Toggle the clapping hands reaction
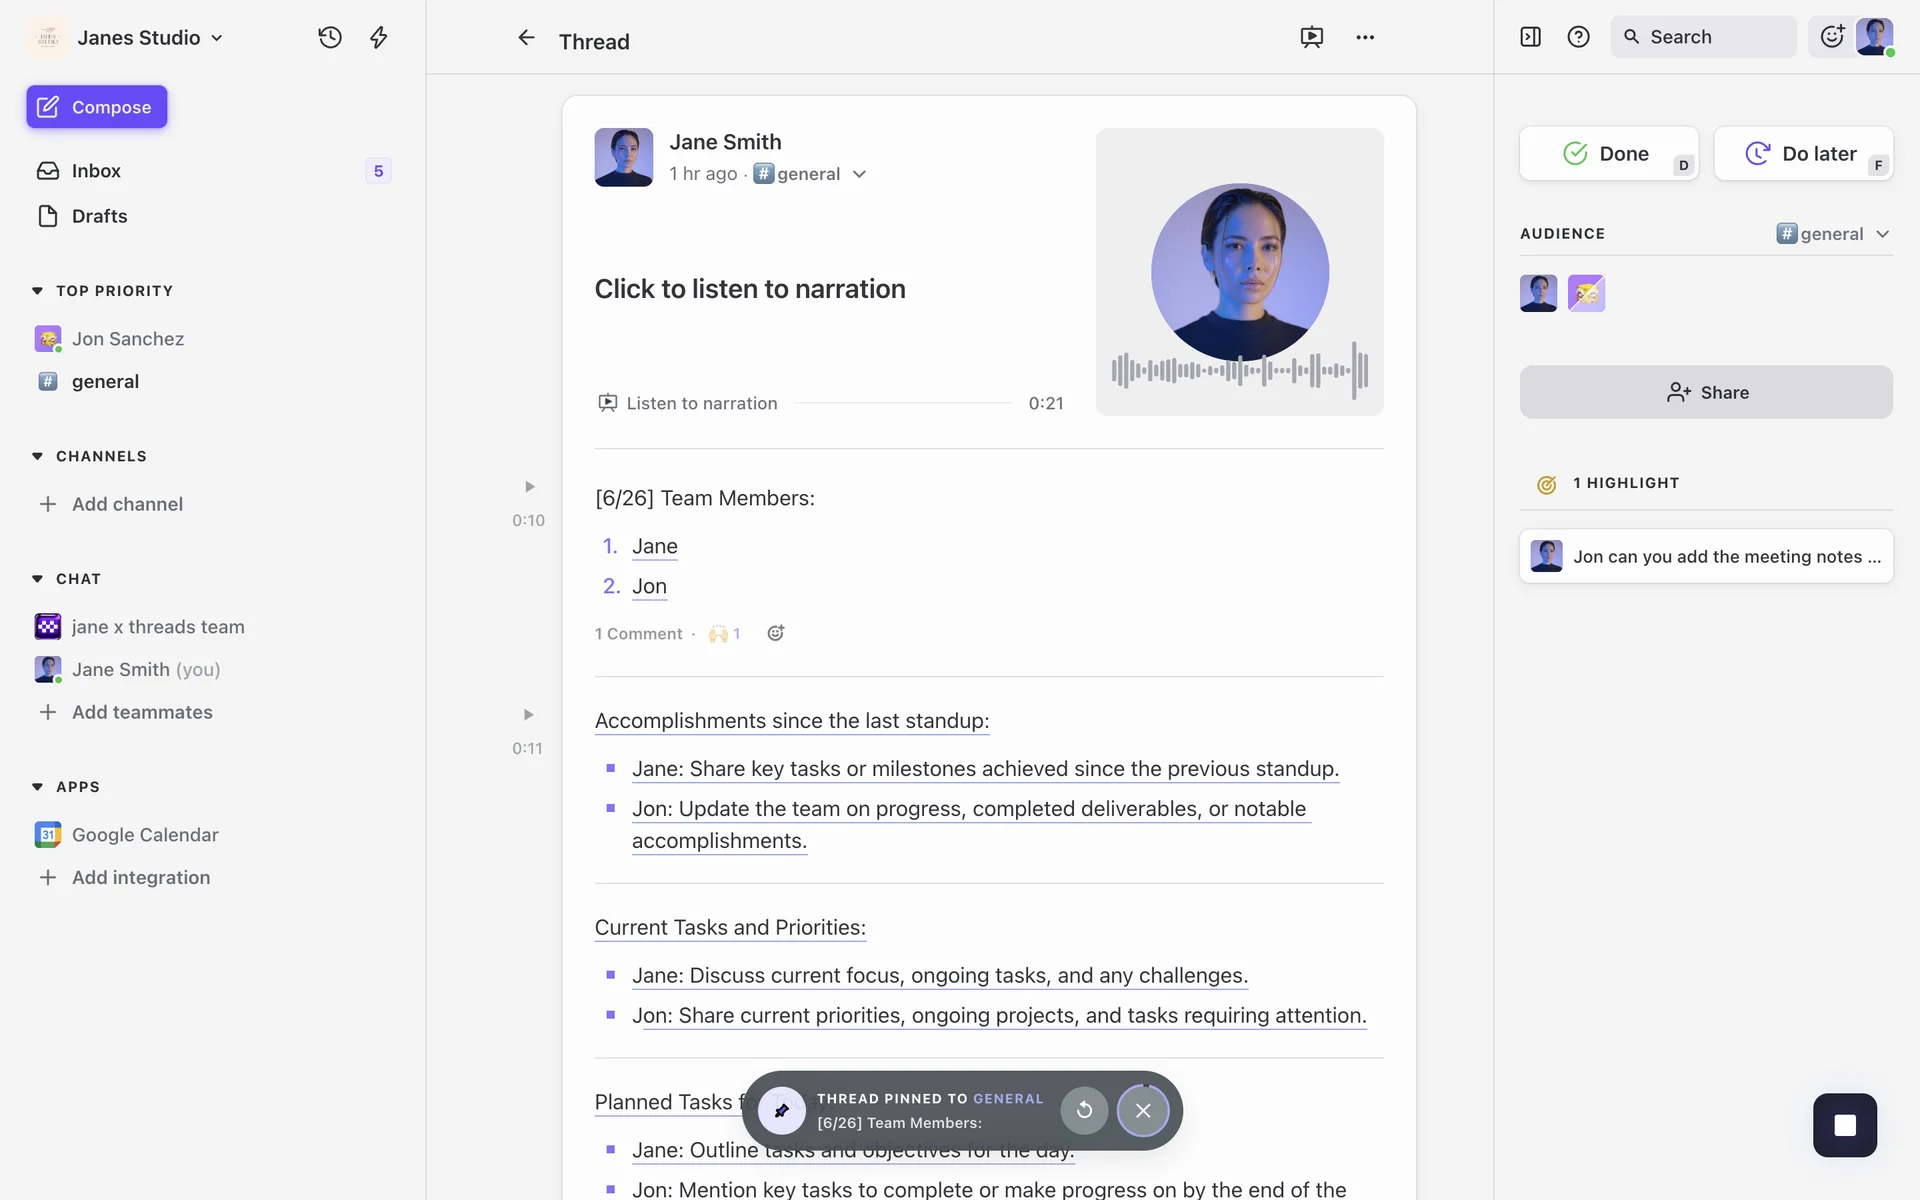Image resolution: width=1920 pixels, height=1200 pixels. (x=724, y=633)
